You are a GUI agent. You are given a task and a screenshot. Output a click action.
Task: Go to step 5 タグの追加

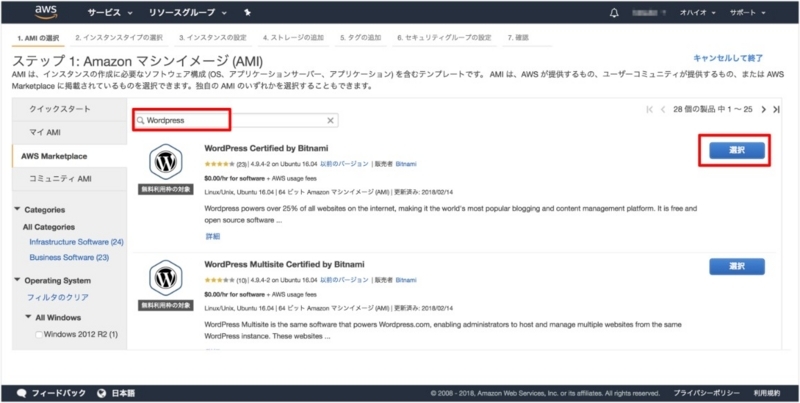pyautogui.click(x=361, y=38)
